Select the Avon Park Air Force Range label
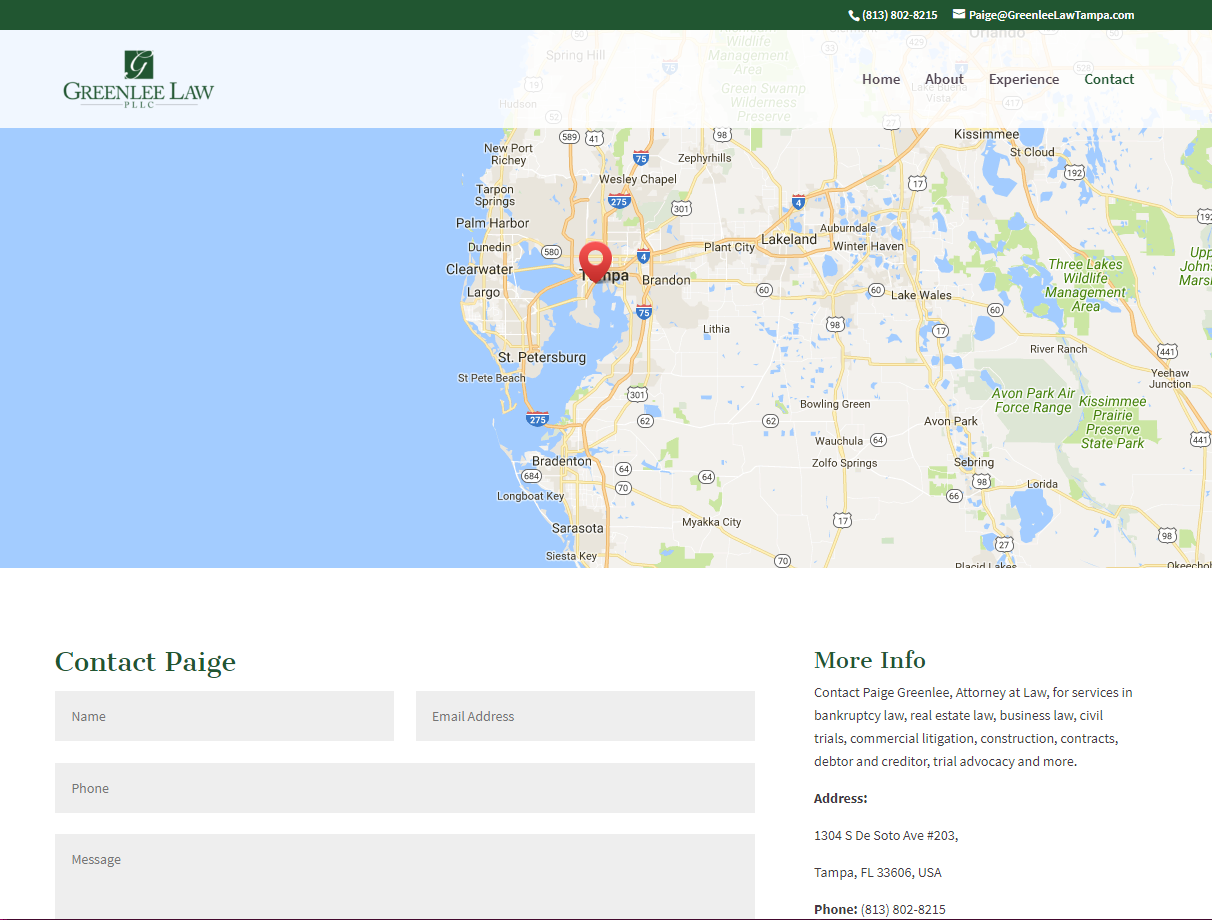Screen dimensions: 1212x920 click(1033, 400)
